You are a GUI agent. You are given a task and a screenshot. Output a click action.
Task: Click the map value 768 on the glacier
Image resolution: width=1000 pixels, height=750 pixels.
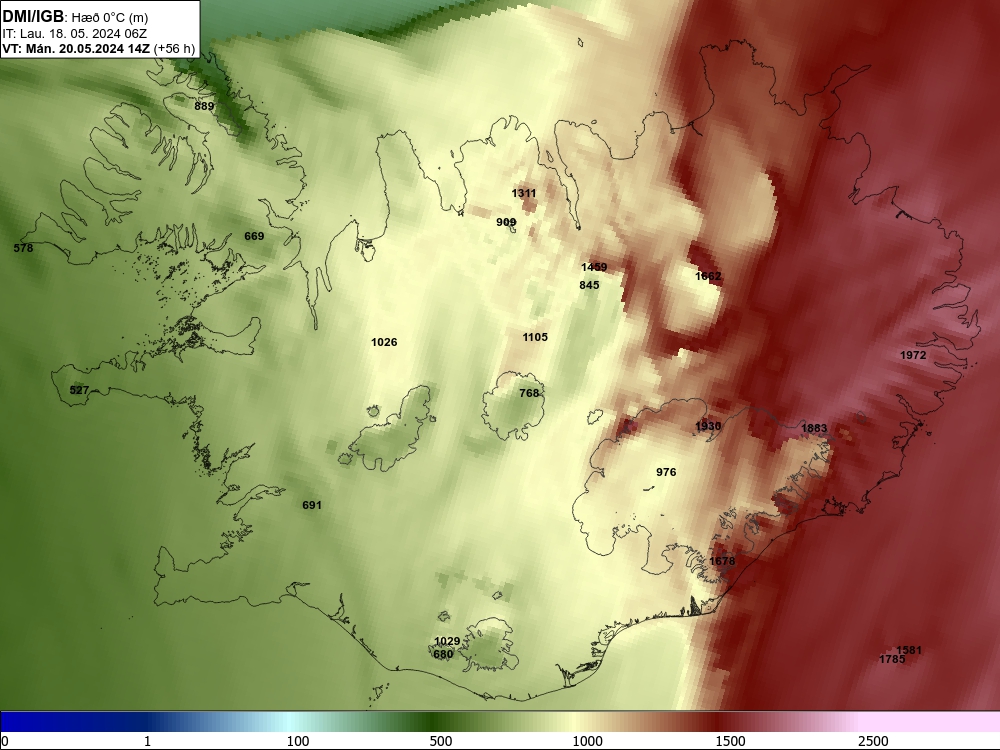[529, 393]
